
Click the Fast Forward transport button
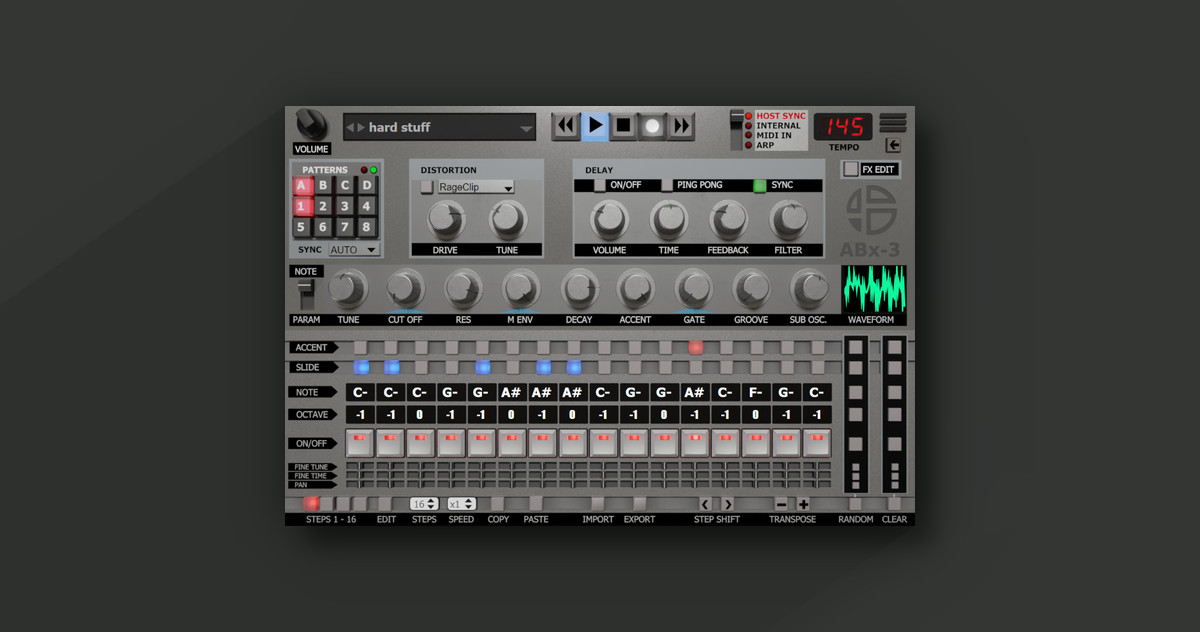[681, 126]
